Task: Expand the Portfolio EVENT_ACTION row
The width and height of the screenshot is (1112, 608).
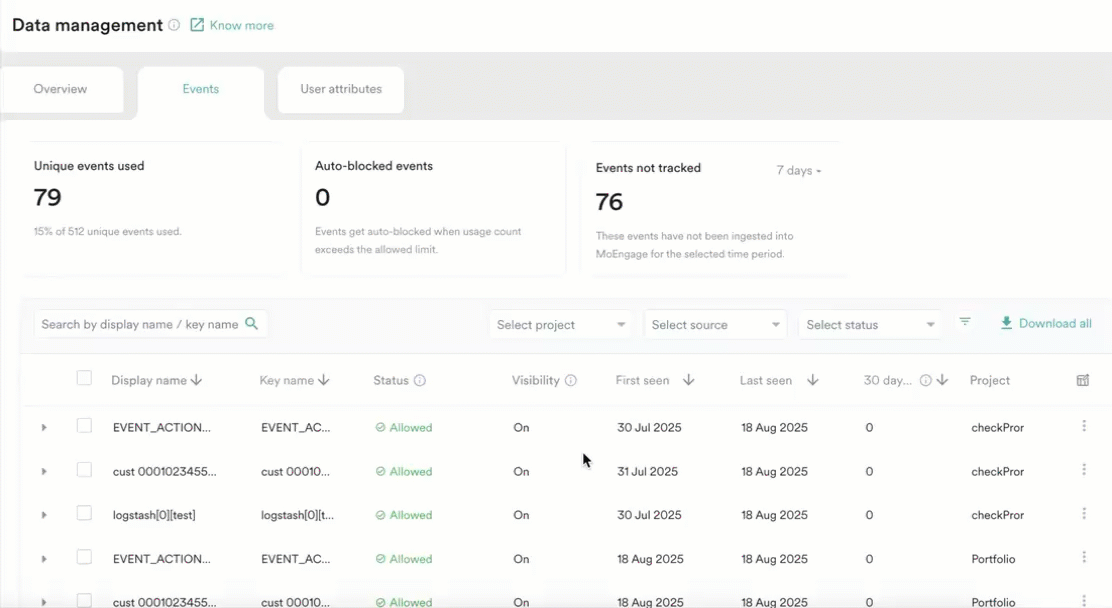Action: coord(44,559)
